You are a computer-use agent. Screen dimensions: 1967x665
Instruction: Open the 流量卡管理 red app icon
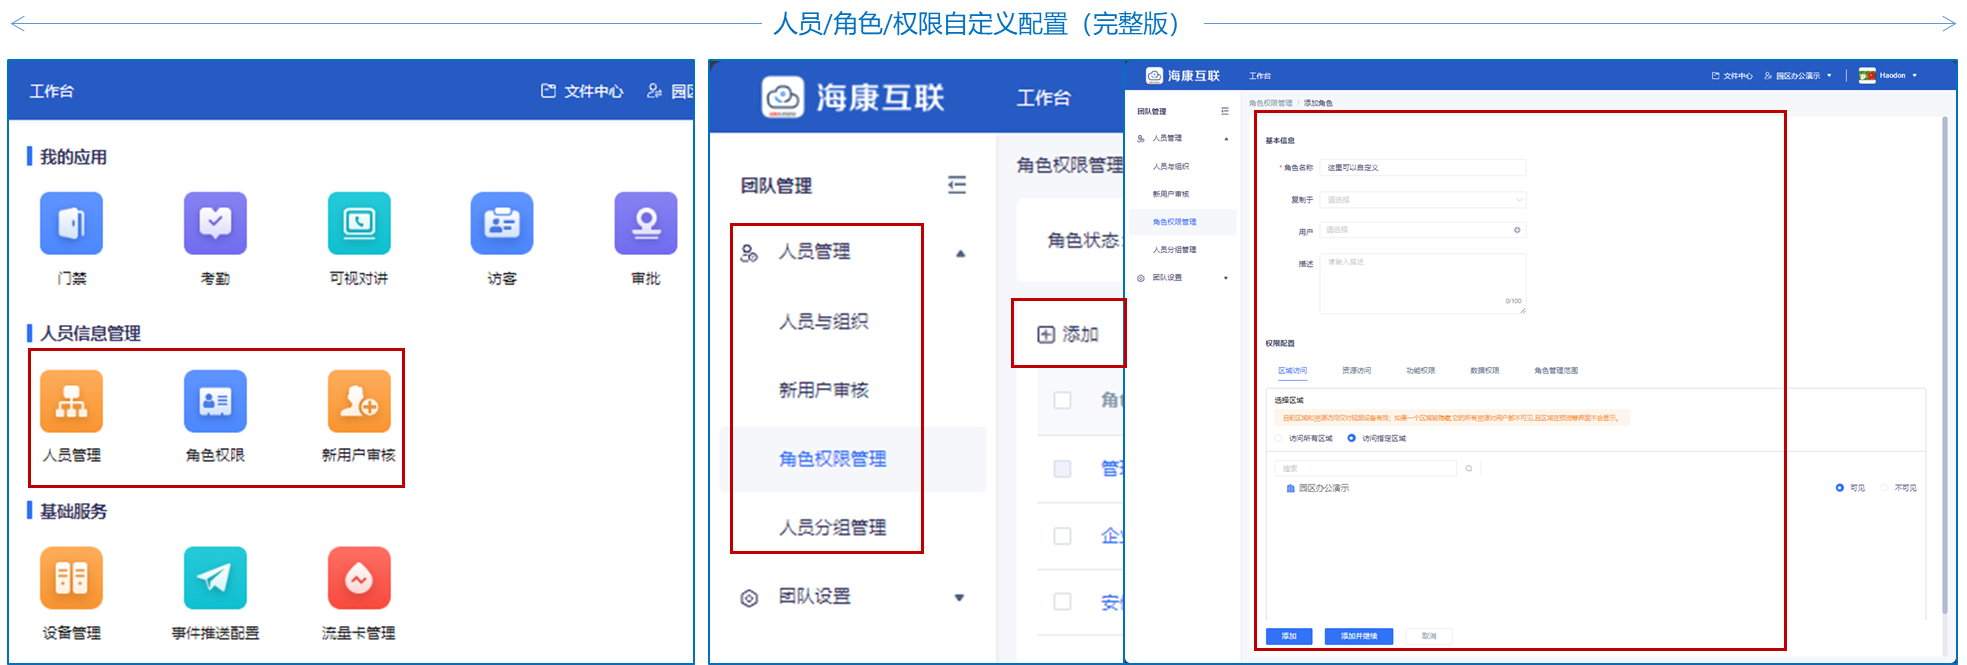359,578
